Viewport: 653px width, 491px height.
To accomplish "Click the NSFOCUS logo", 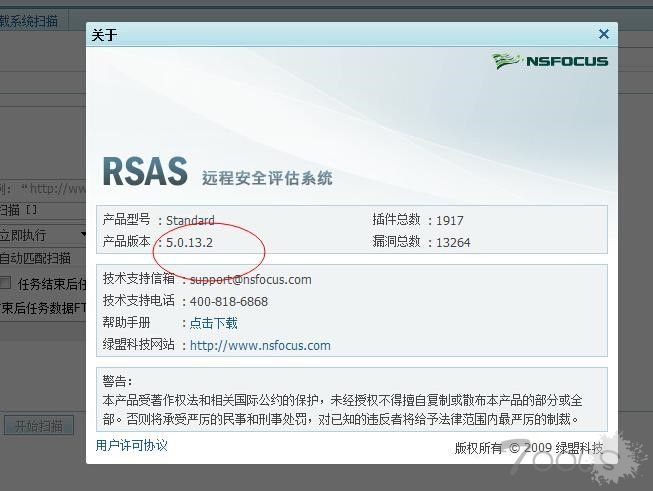I will tap(549, 61).
